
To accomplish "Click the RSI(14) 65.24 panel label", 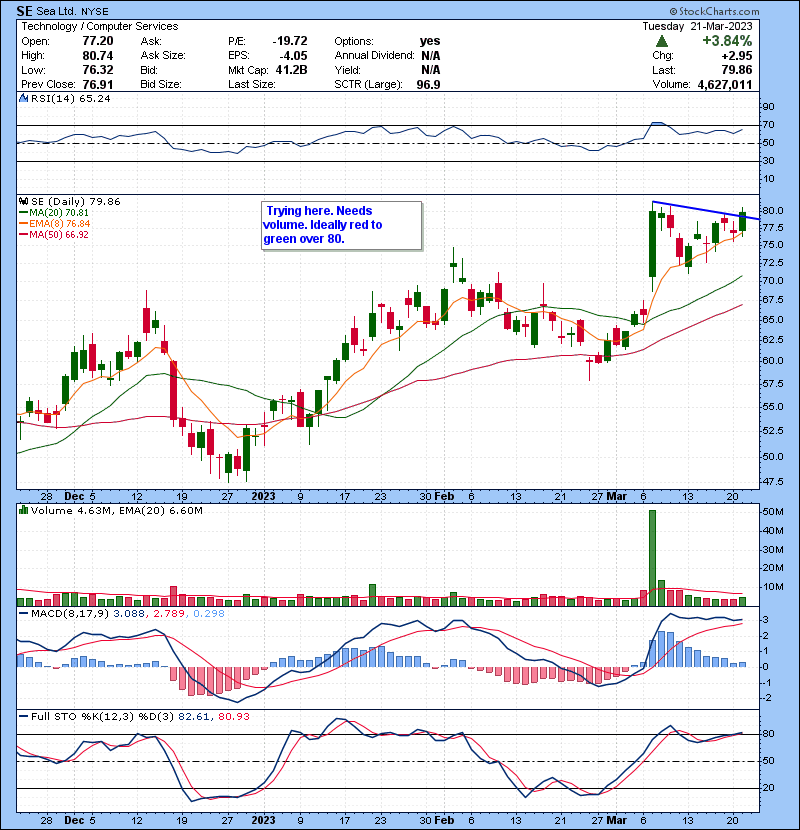I will tap(70, 98).
